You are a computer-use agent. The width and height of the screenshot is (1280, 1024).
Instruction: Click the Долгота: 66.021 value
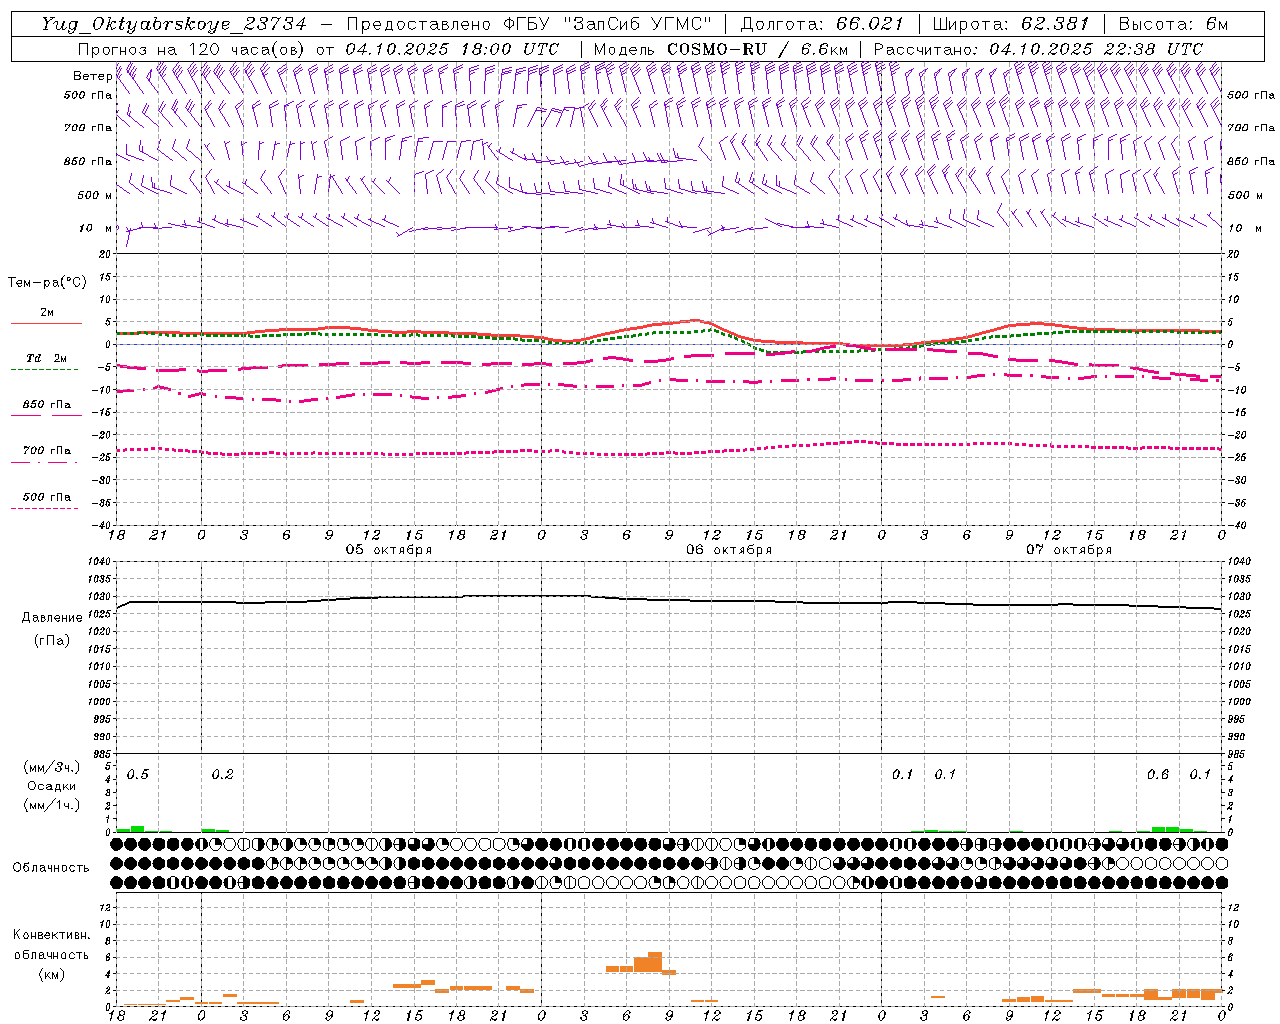pos(822,24)
